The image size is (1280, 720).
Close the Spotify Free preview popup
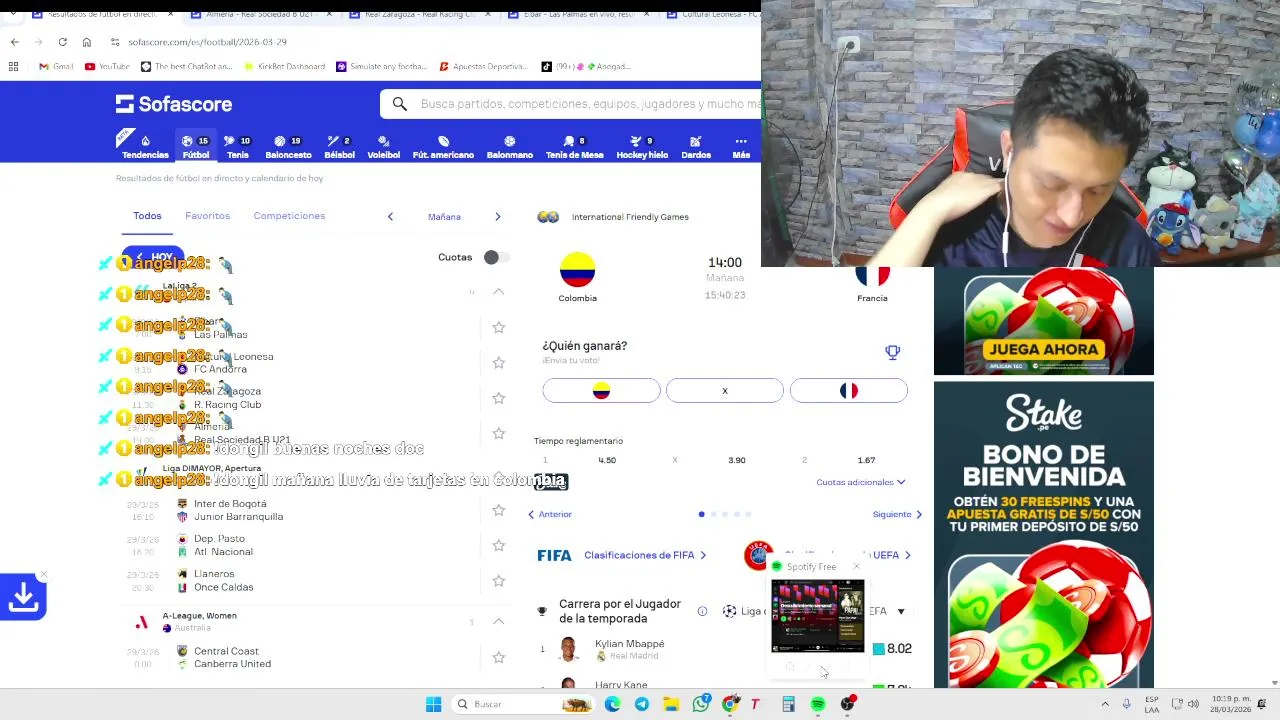(x=856, y=567)
